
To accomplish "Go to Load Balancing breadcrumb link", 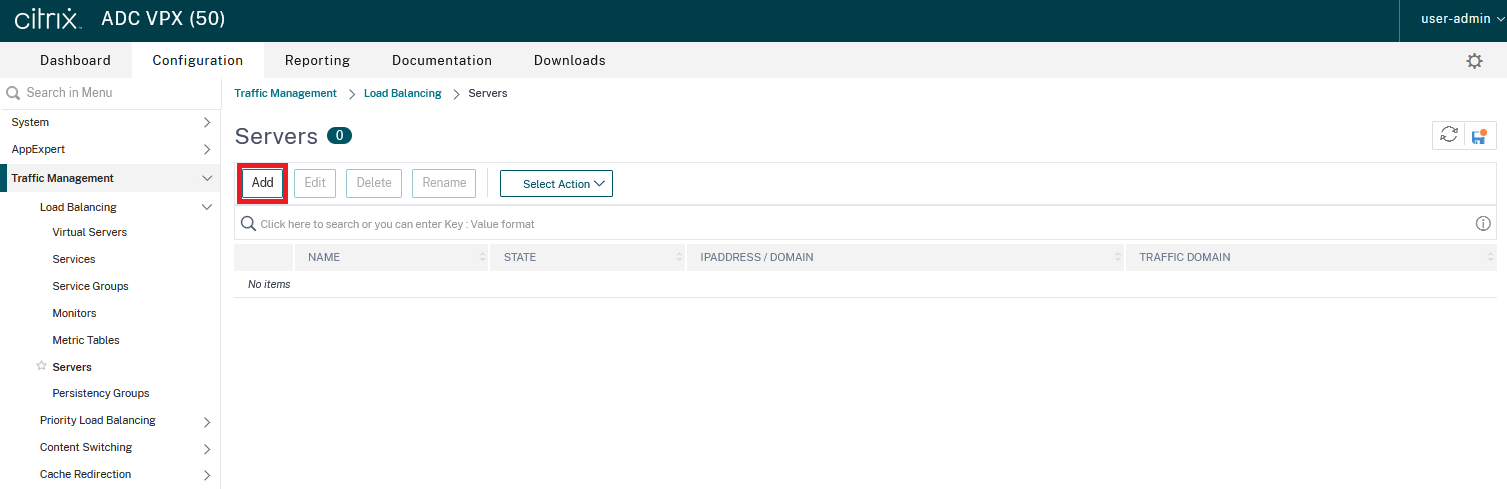I will pyautogui.click(x=402, y=93).
